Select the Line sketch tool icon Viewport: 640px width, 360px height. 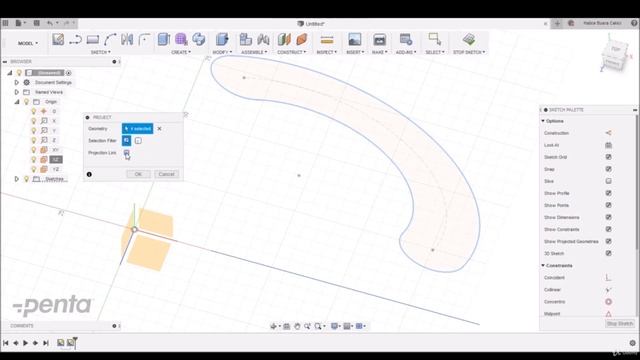tap(76, 40)
